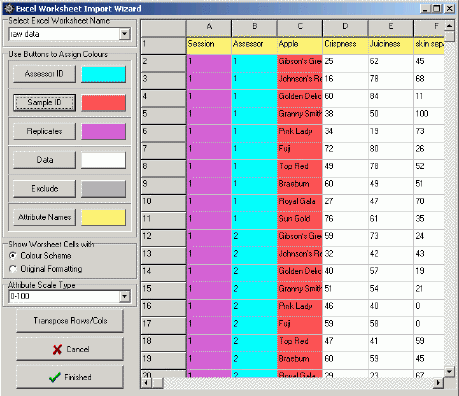The height and width of the screenshot is (396, 459).
Task: Click the right arrow of the horizontal scrollbar
Action: [438, 383]
